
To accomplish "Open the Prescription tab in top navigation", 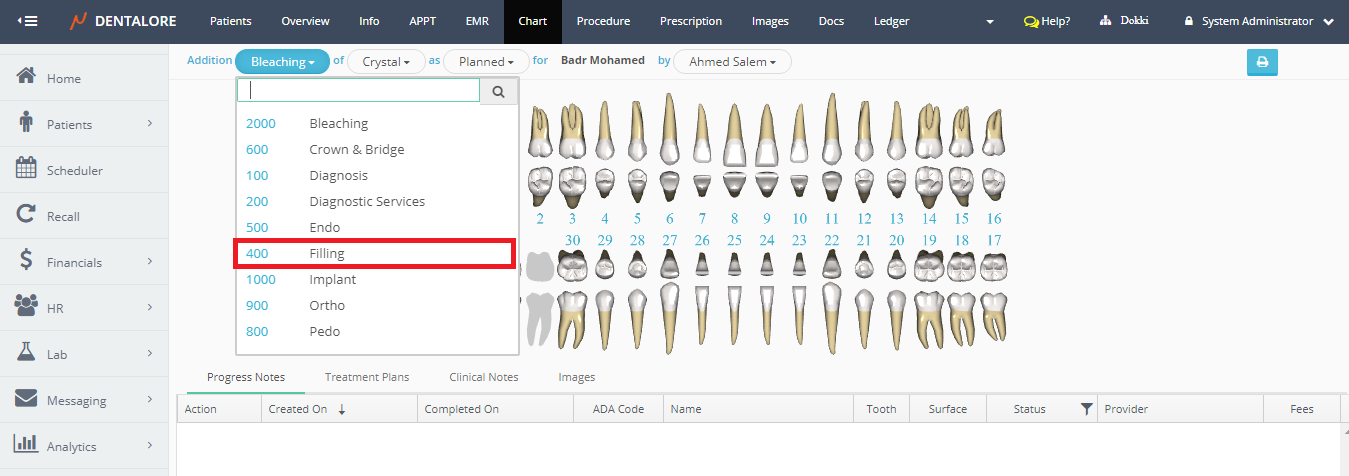I will 690,21.
